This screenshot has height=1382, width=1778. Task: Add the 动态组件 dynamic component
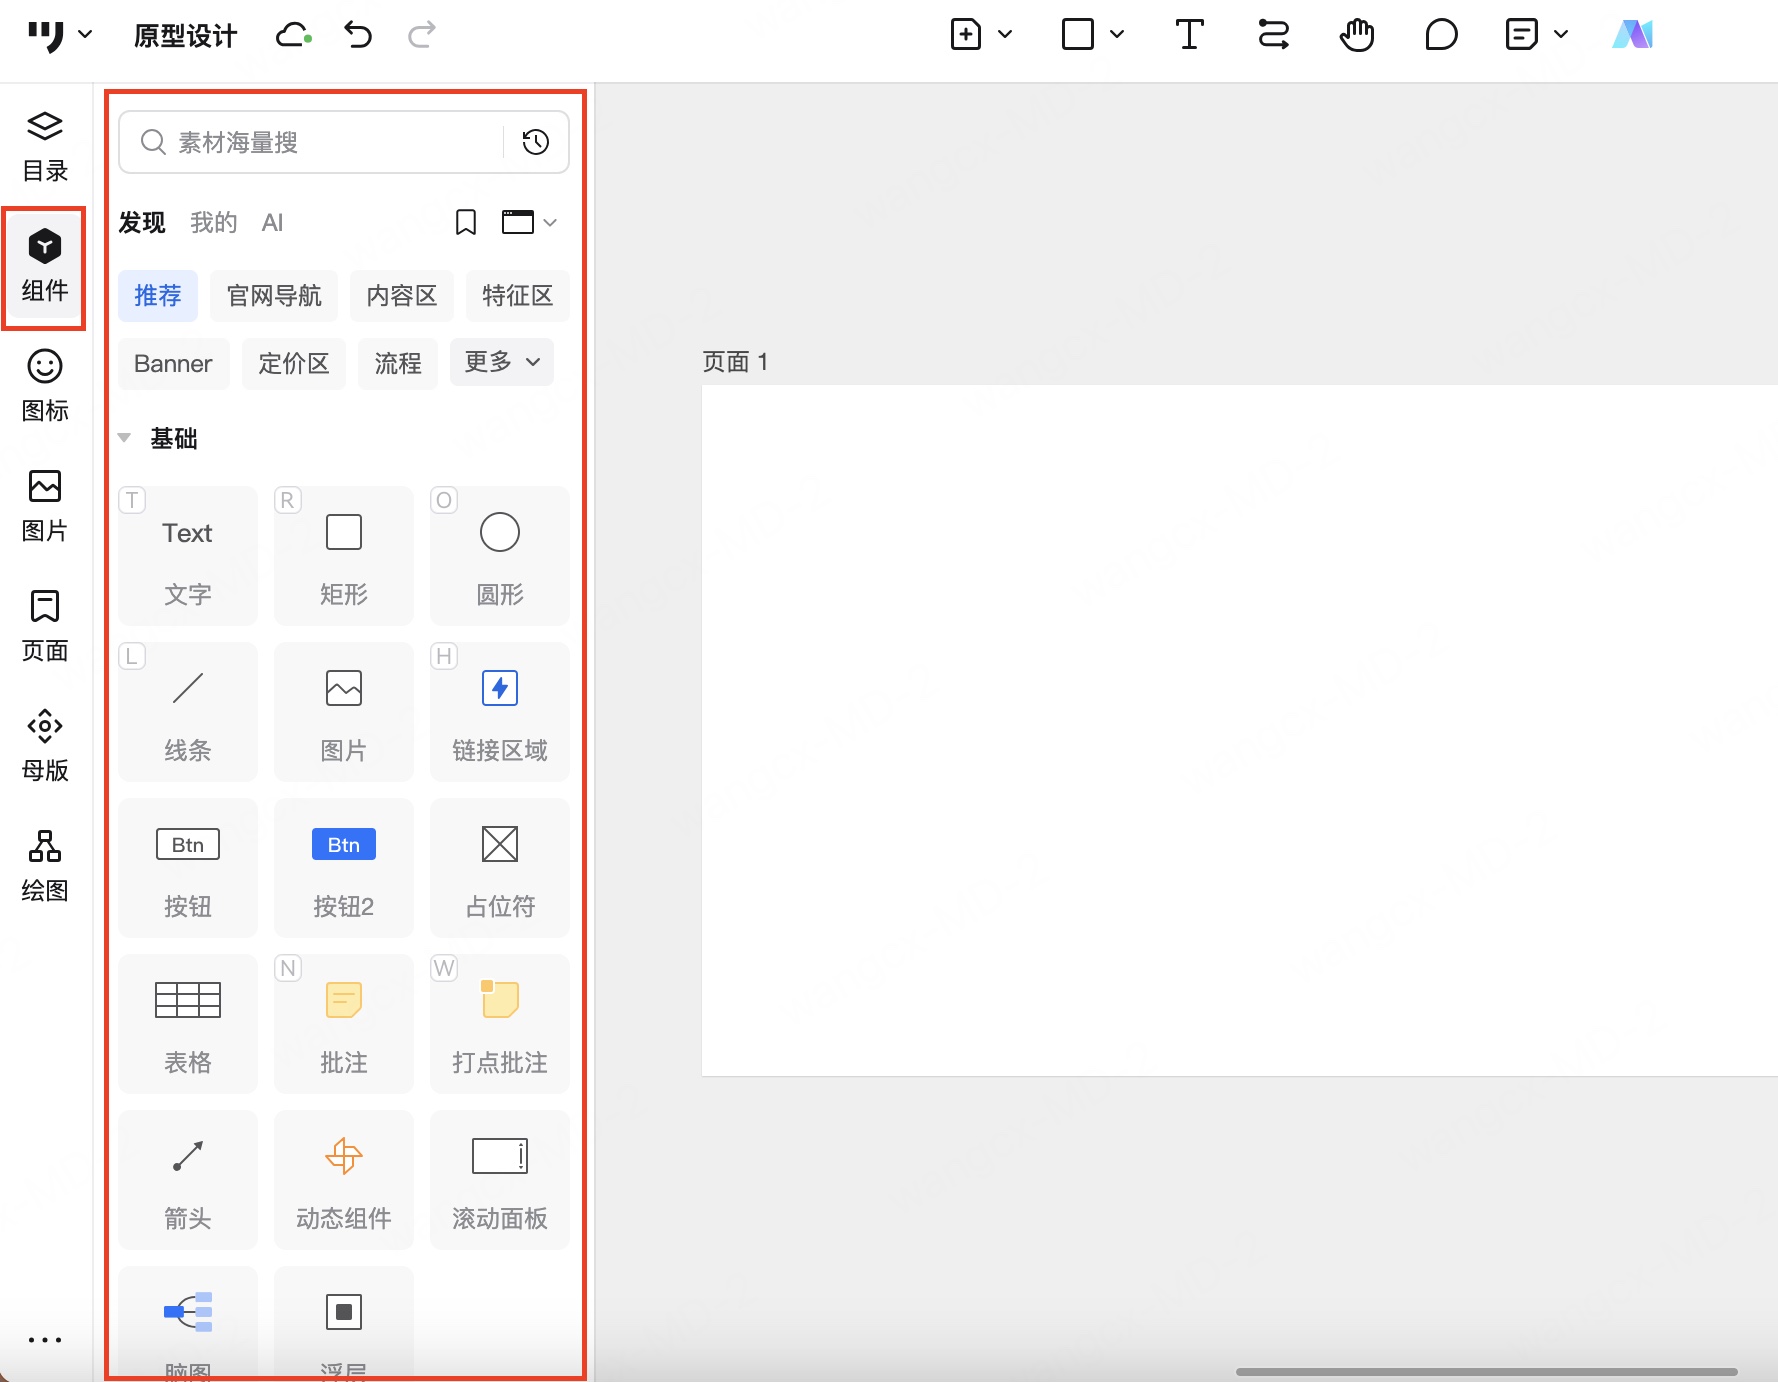coord(344,1180)
